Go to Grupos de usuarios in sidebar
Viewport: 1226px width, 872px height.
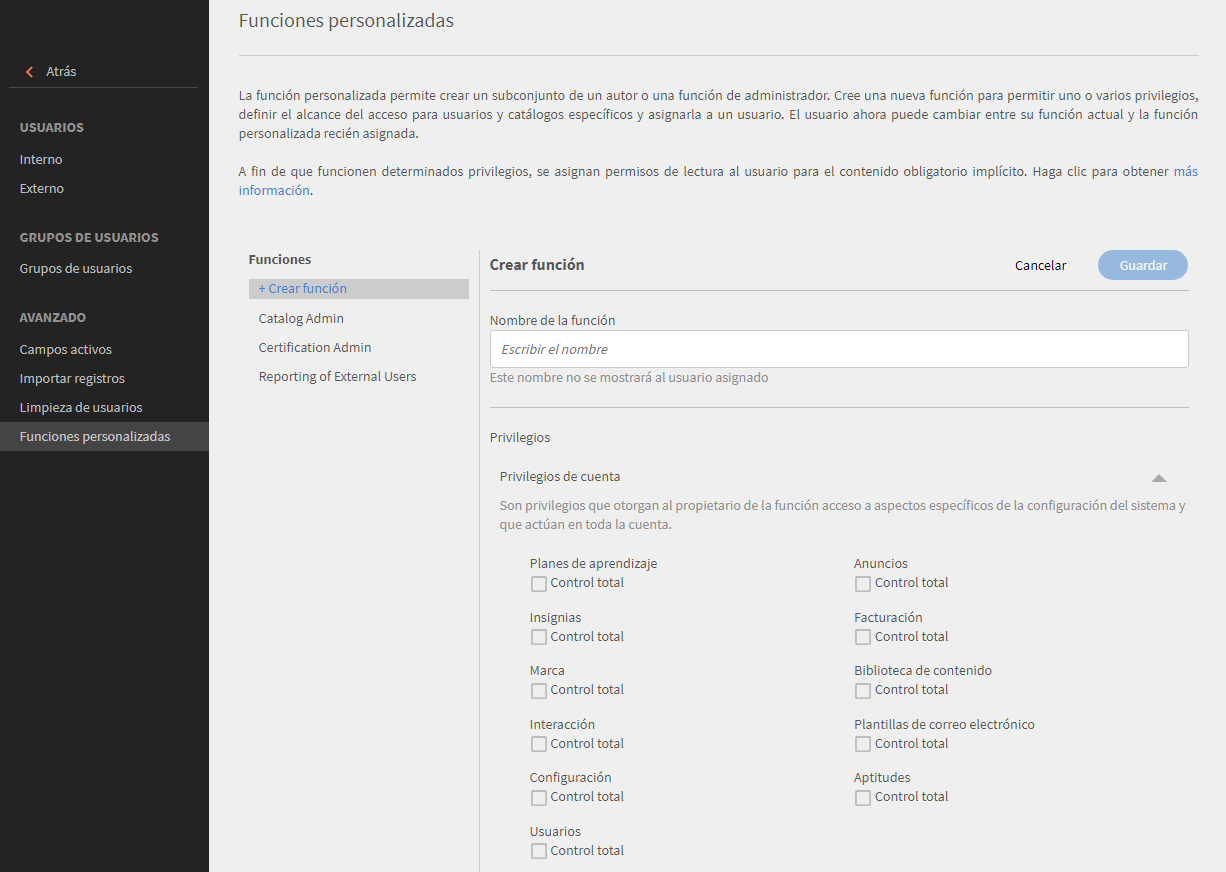(76, 268)
